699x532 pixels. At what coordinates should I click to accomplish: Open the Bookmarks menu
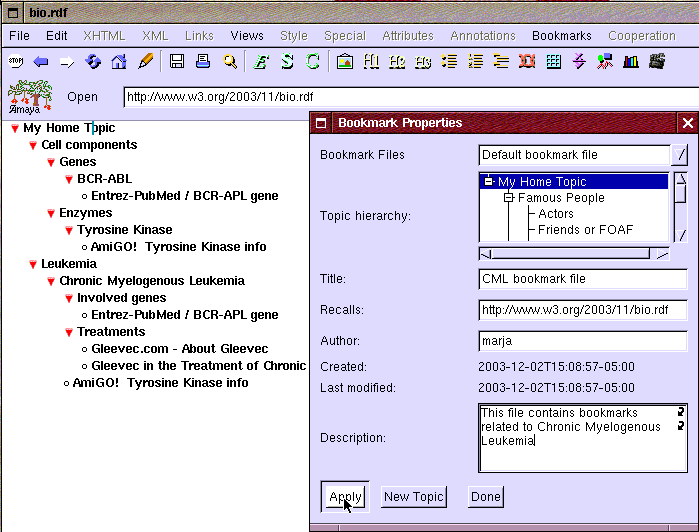pyautogui.click(x=562, y=36)
